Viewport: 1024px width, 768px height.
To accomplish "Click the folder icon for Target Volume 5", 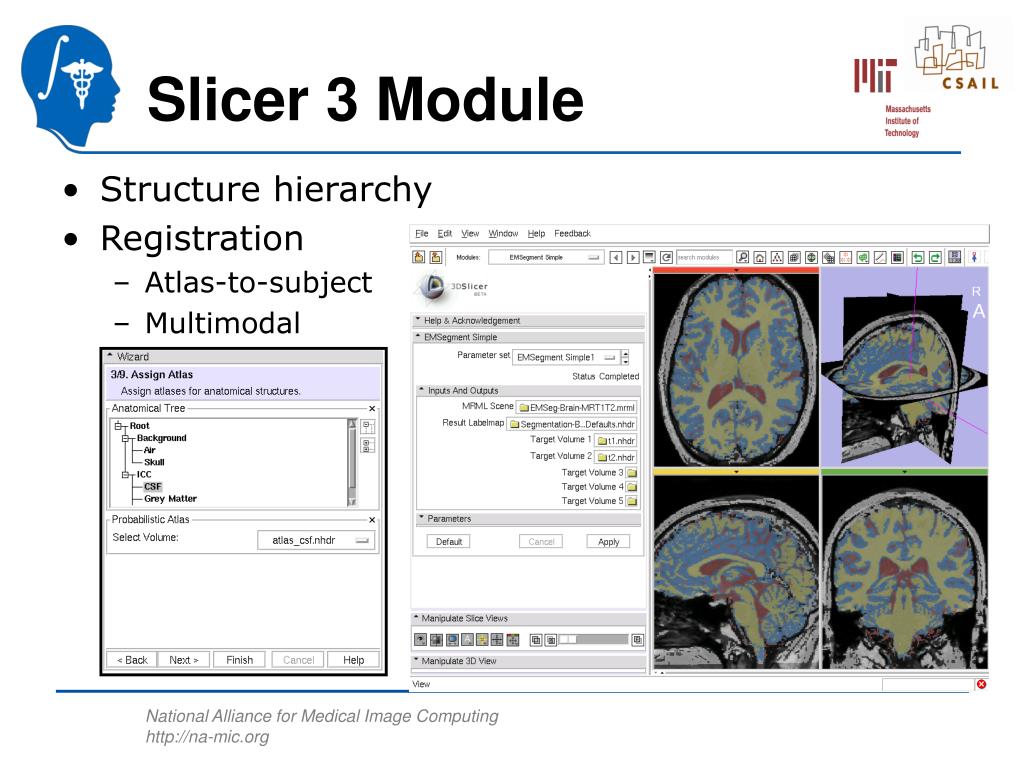I will (x=632, y=502).
